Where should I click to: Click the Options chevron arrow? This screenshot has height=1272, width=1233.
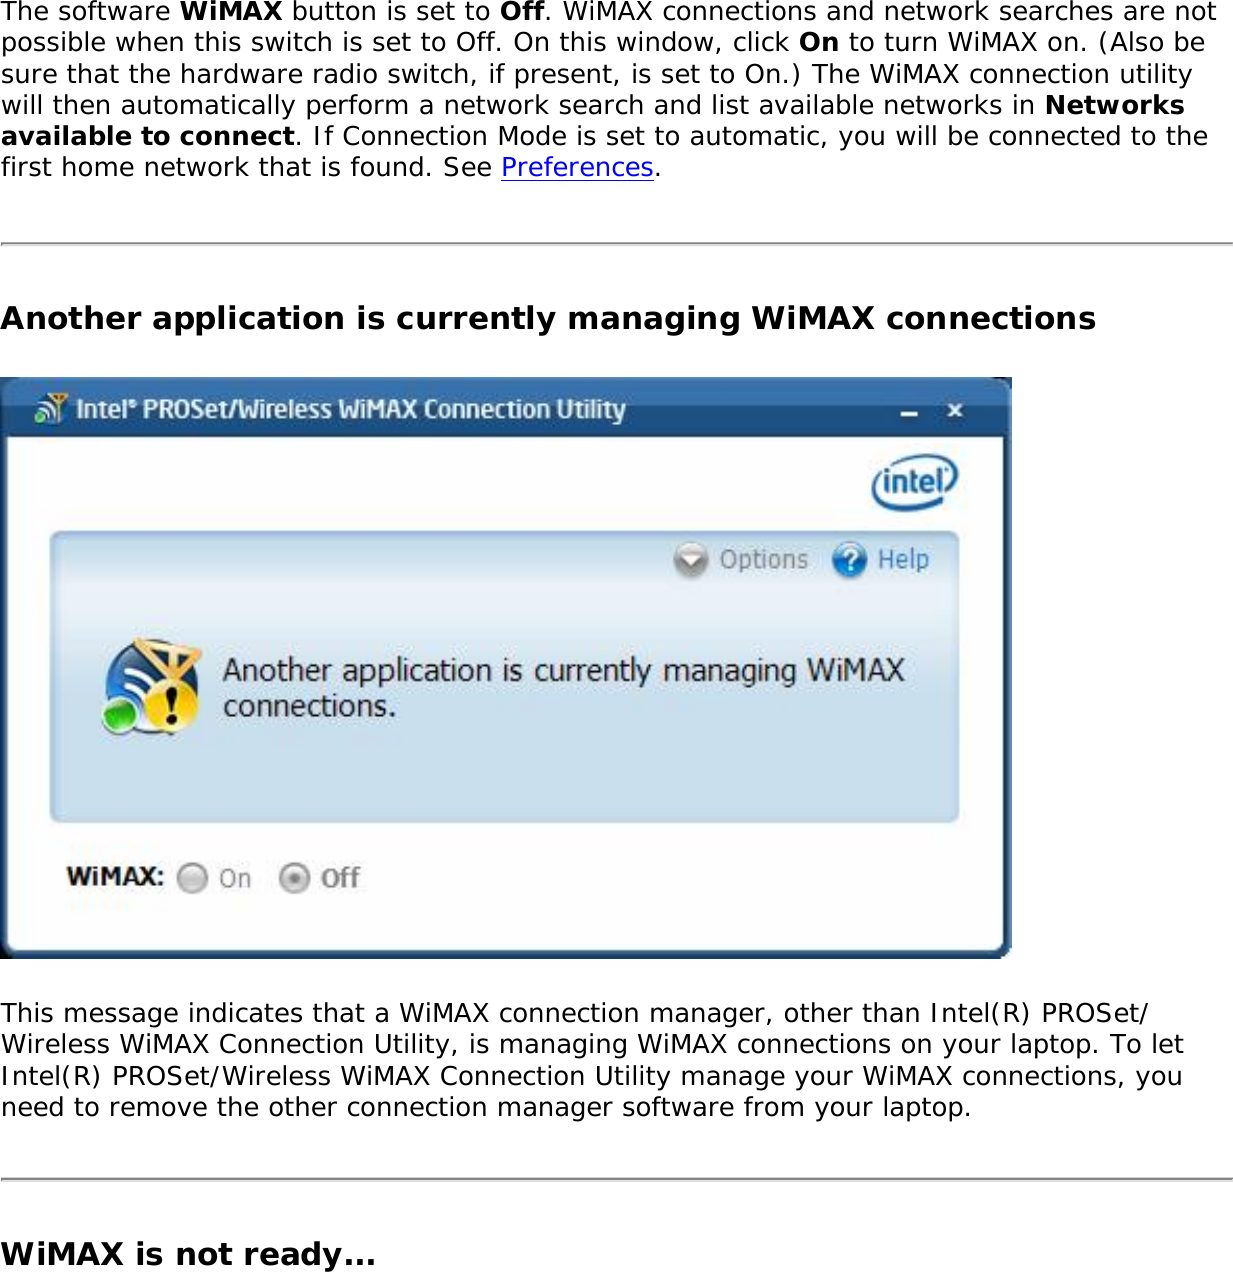pyautogui.click(x=692, y=560)
